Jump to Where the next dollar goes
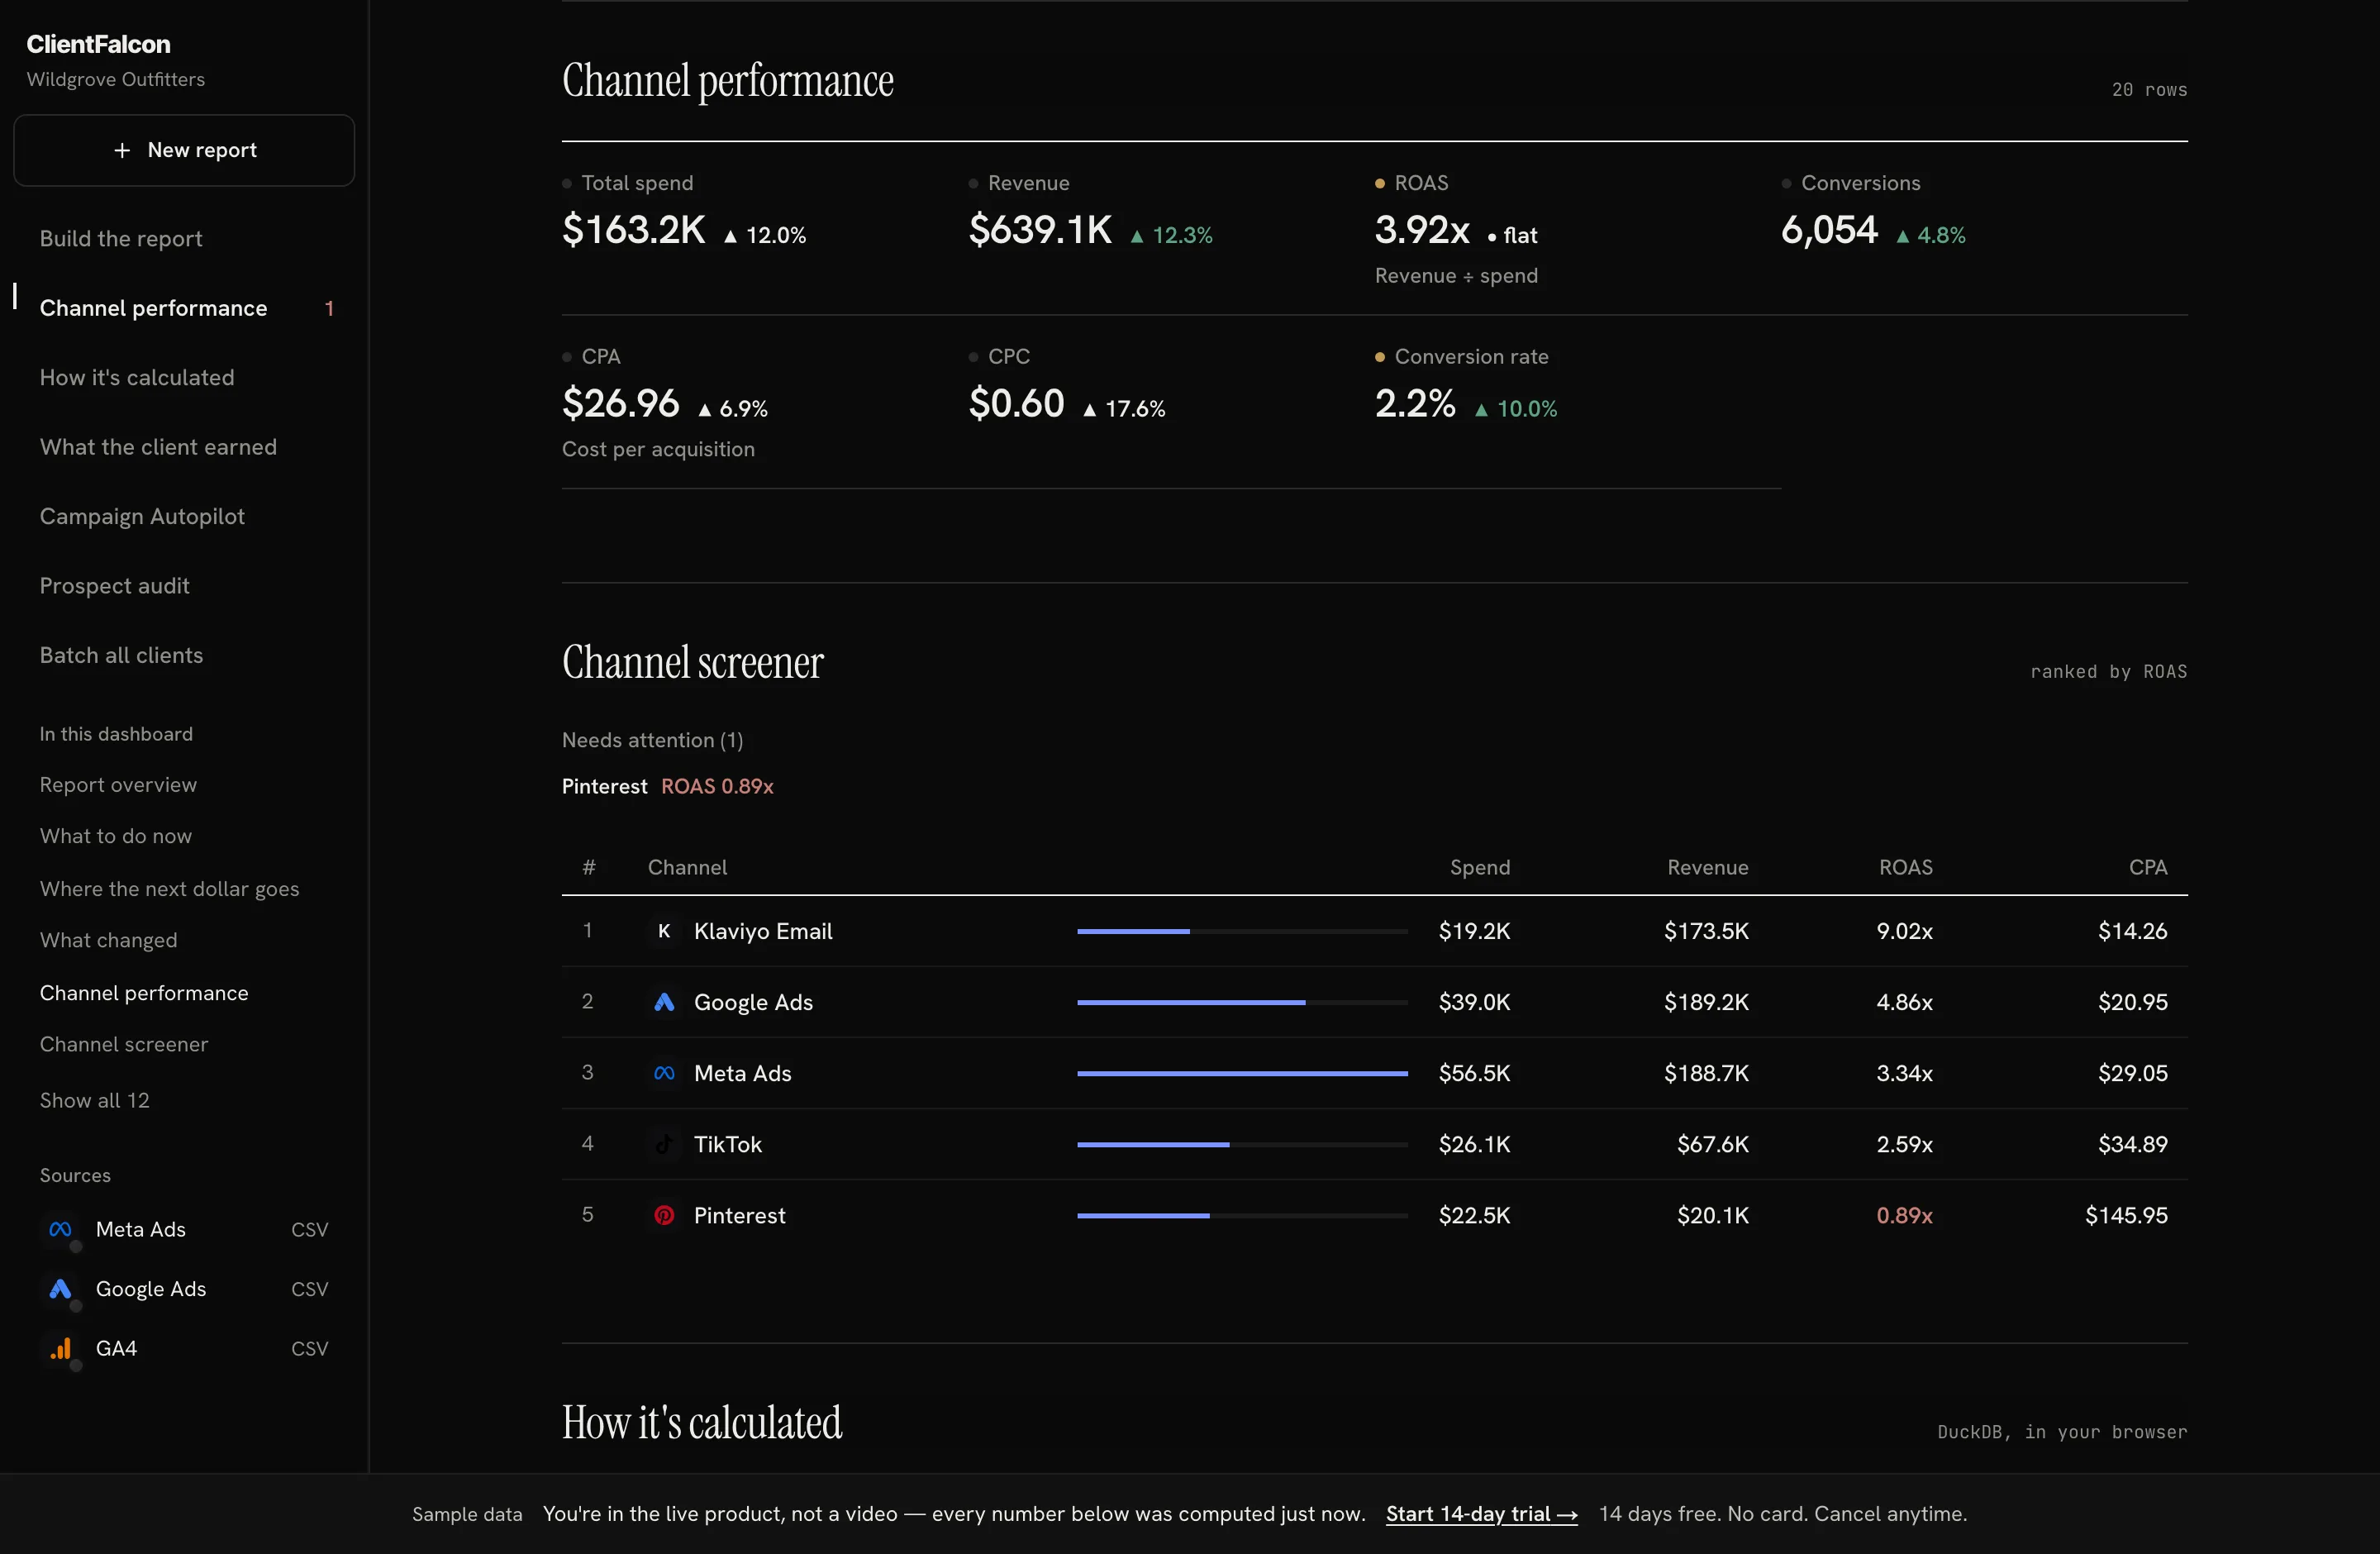The height and width of the screenshot is (1554, 2380). (169, 889)
